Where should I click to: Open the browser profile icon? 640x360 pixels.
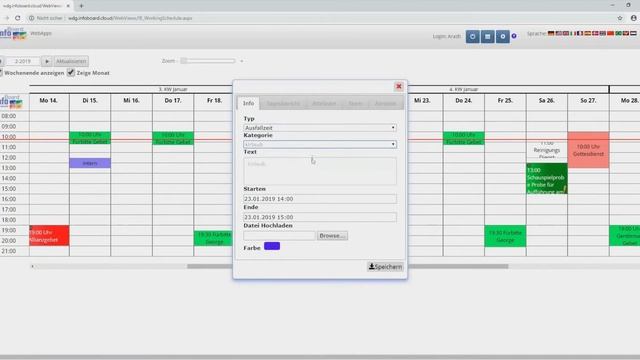(633, 18)
